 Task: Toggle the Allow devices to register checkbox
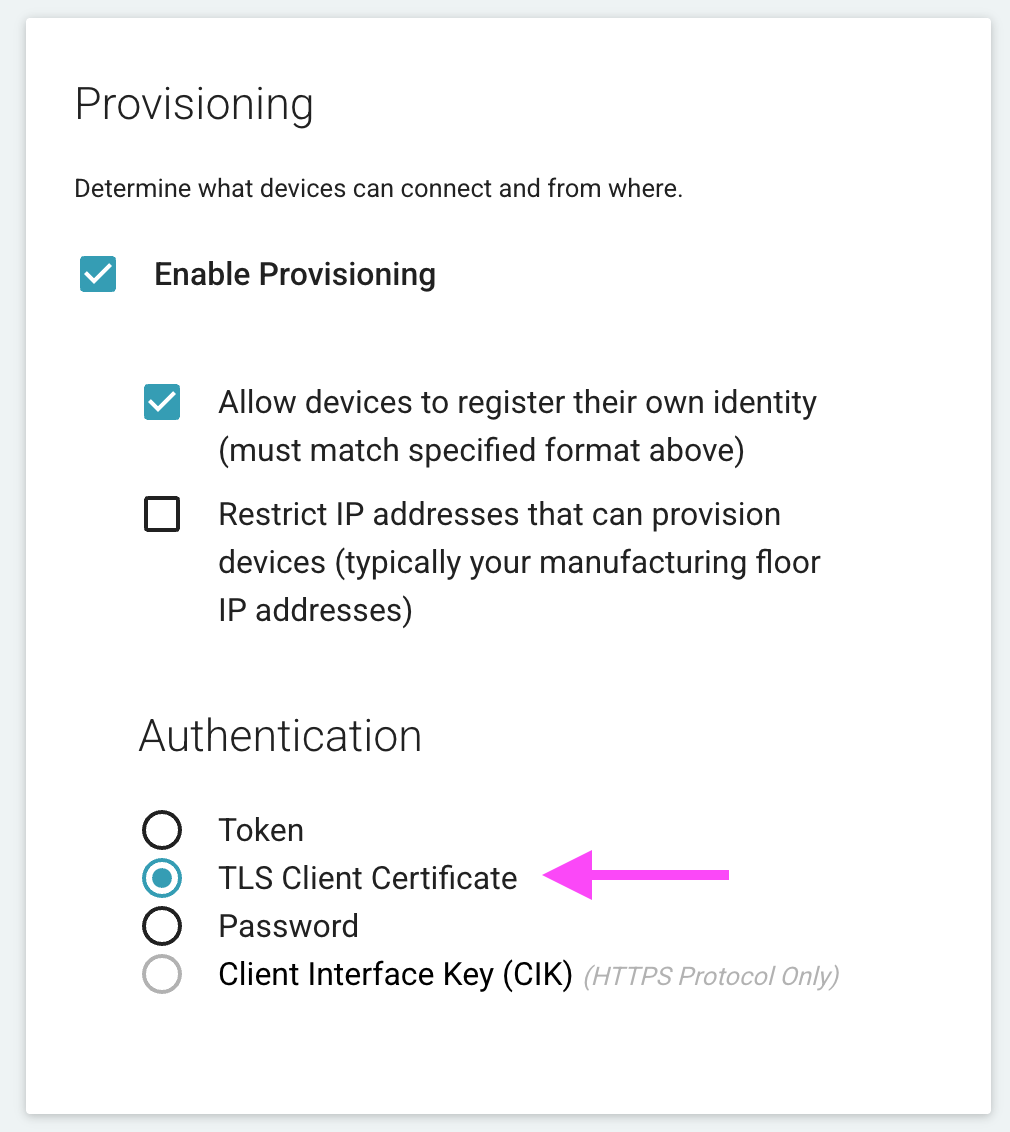162,402
